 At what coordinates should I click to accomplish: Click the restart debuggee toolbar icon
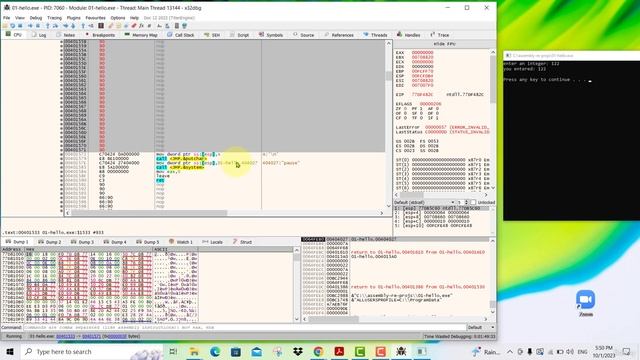pos(13,26)
